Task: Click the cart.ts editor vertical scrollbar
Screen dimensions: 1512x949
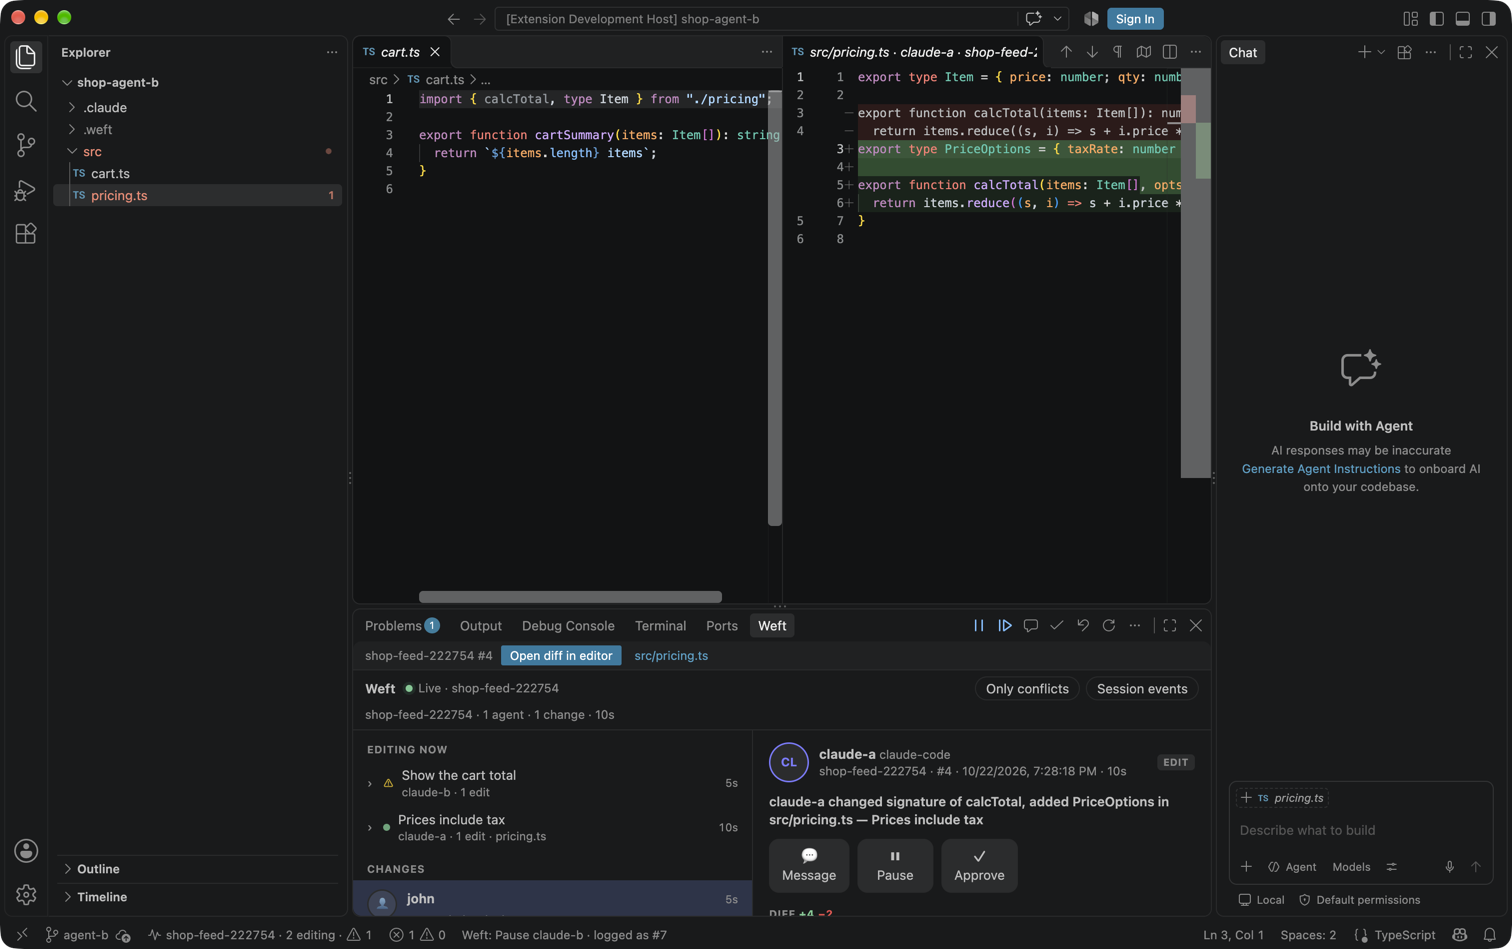Action: tap(775, 307)
